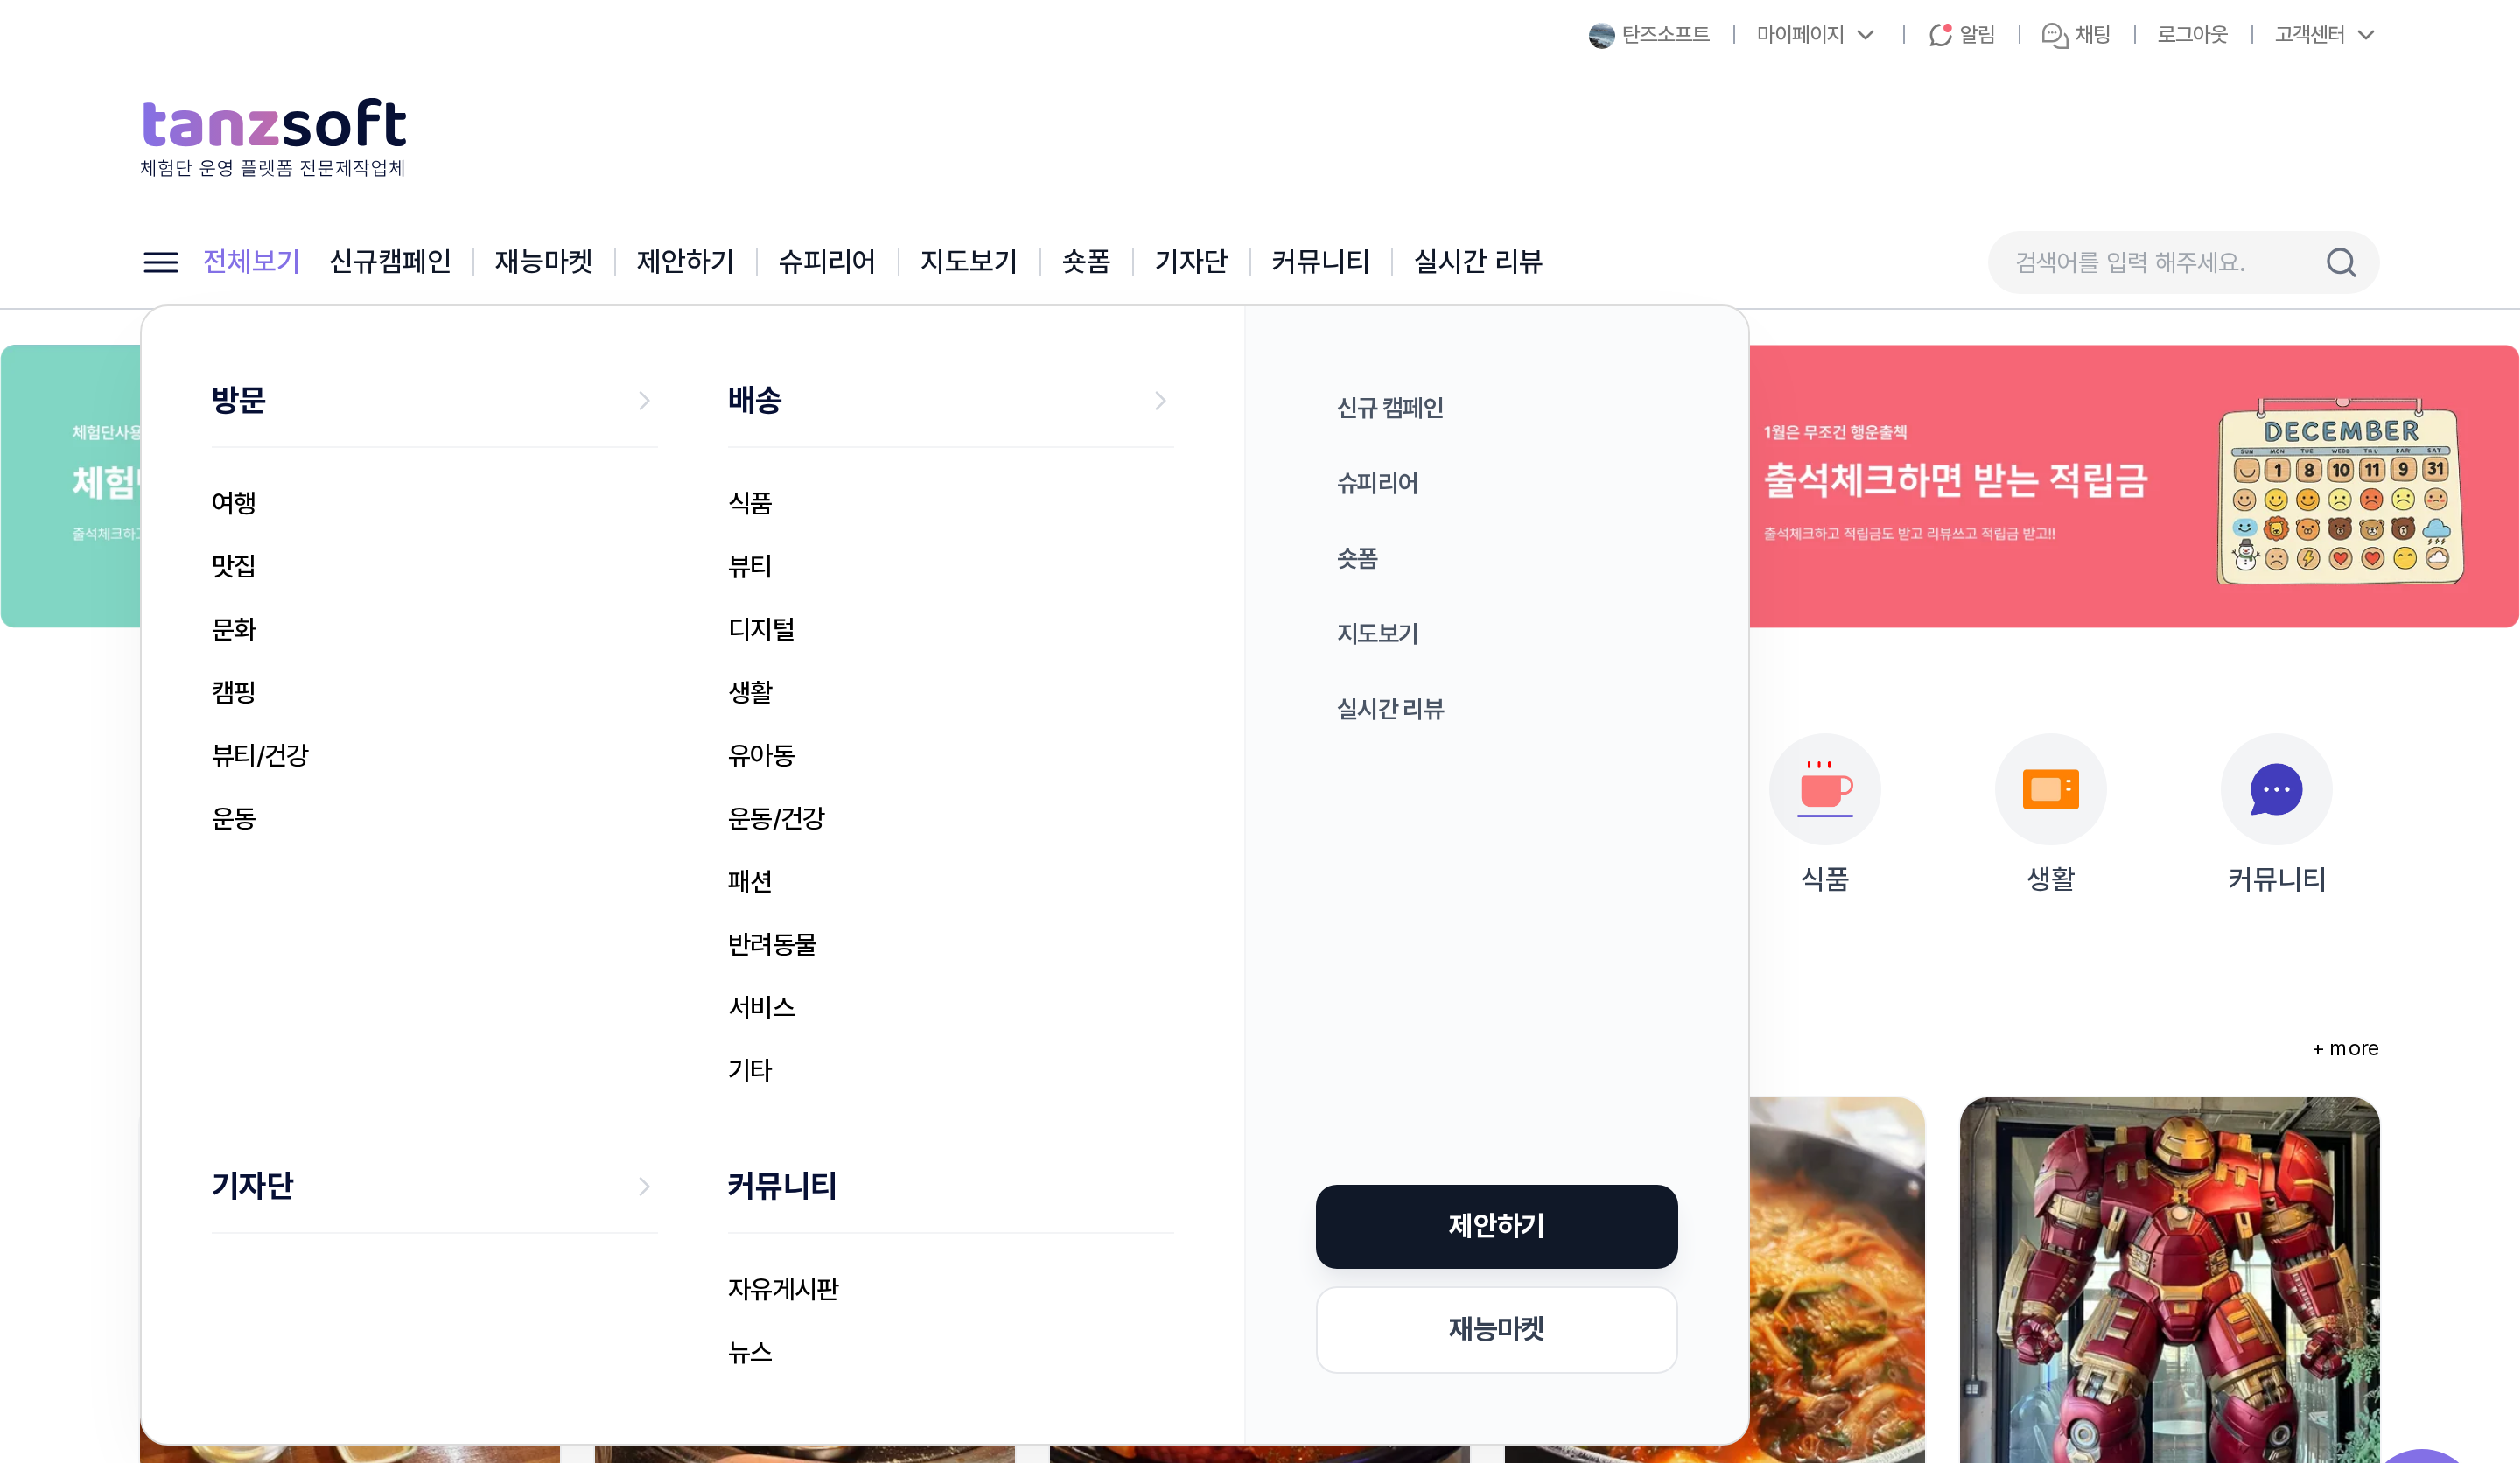Screen dimensions: 2520x1463
Task: Select 반려동물 under 배송
Action: pyautogui.click(x=772, y=944)
